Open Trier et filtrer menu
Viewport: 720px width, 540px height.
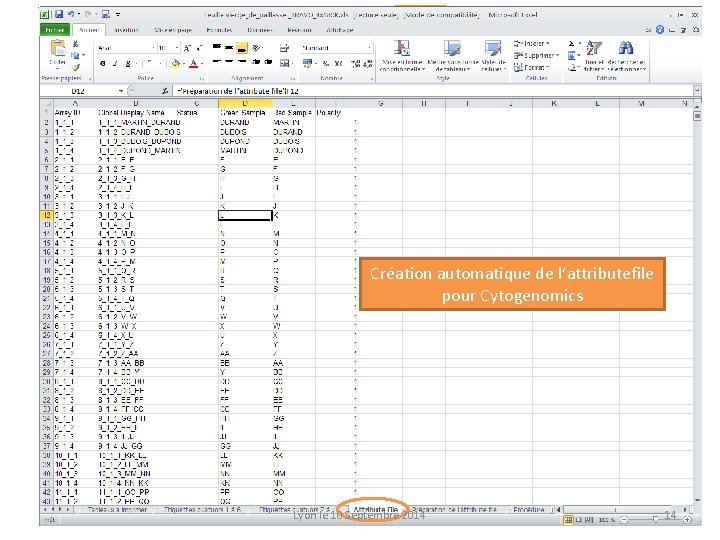tap(594, 56)
